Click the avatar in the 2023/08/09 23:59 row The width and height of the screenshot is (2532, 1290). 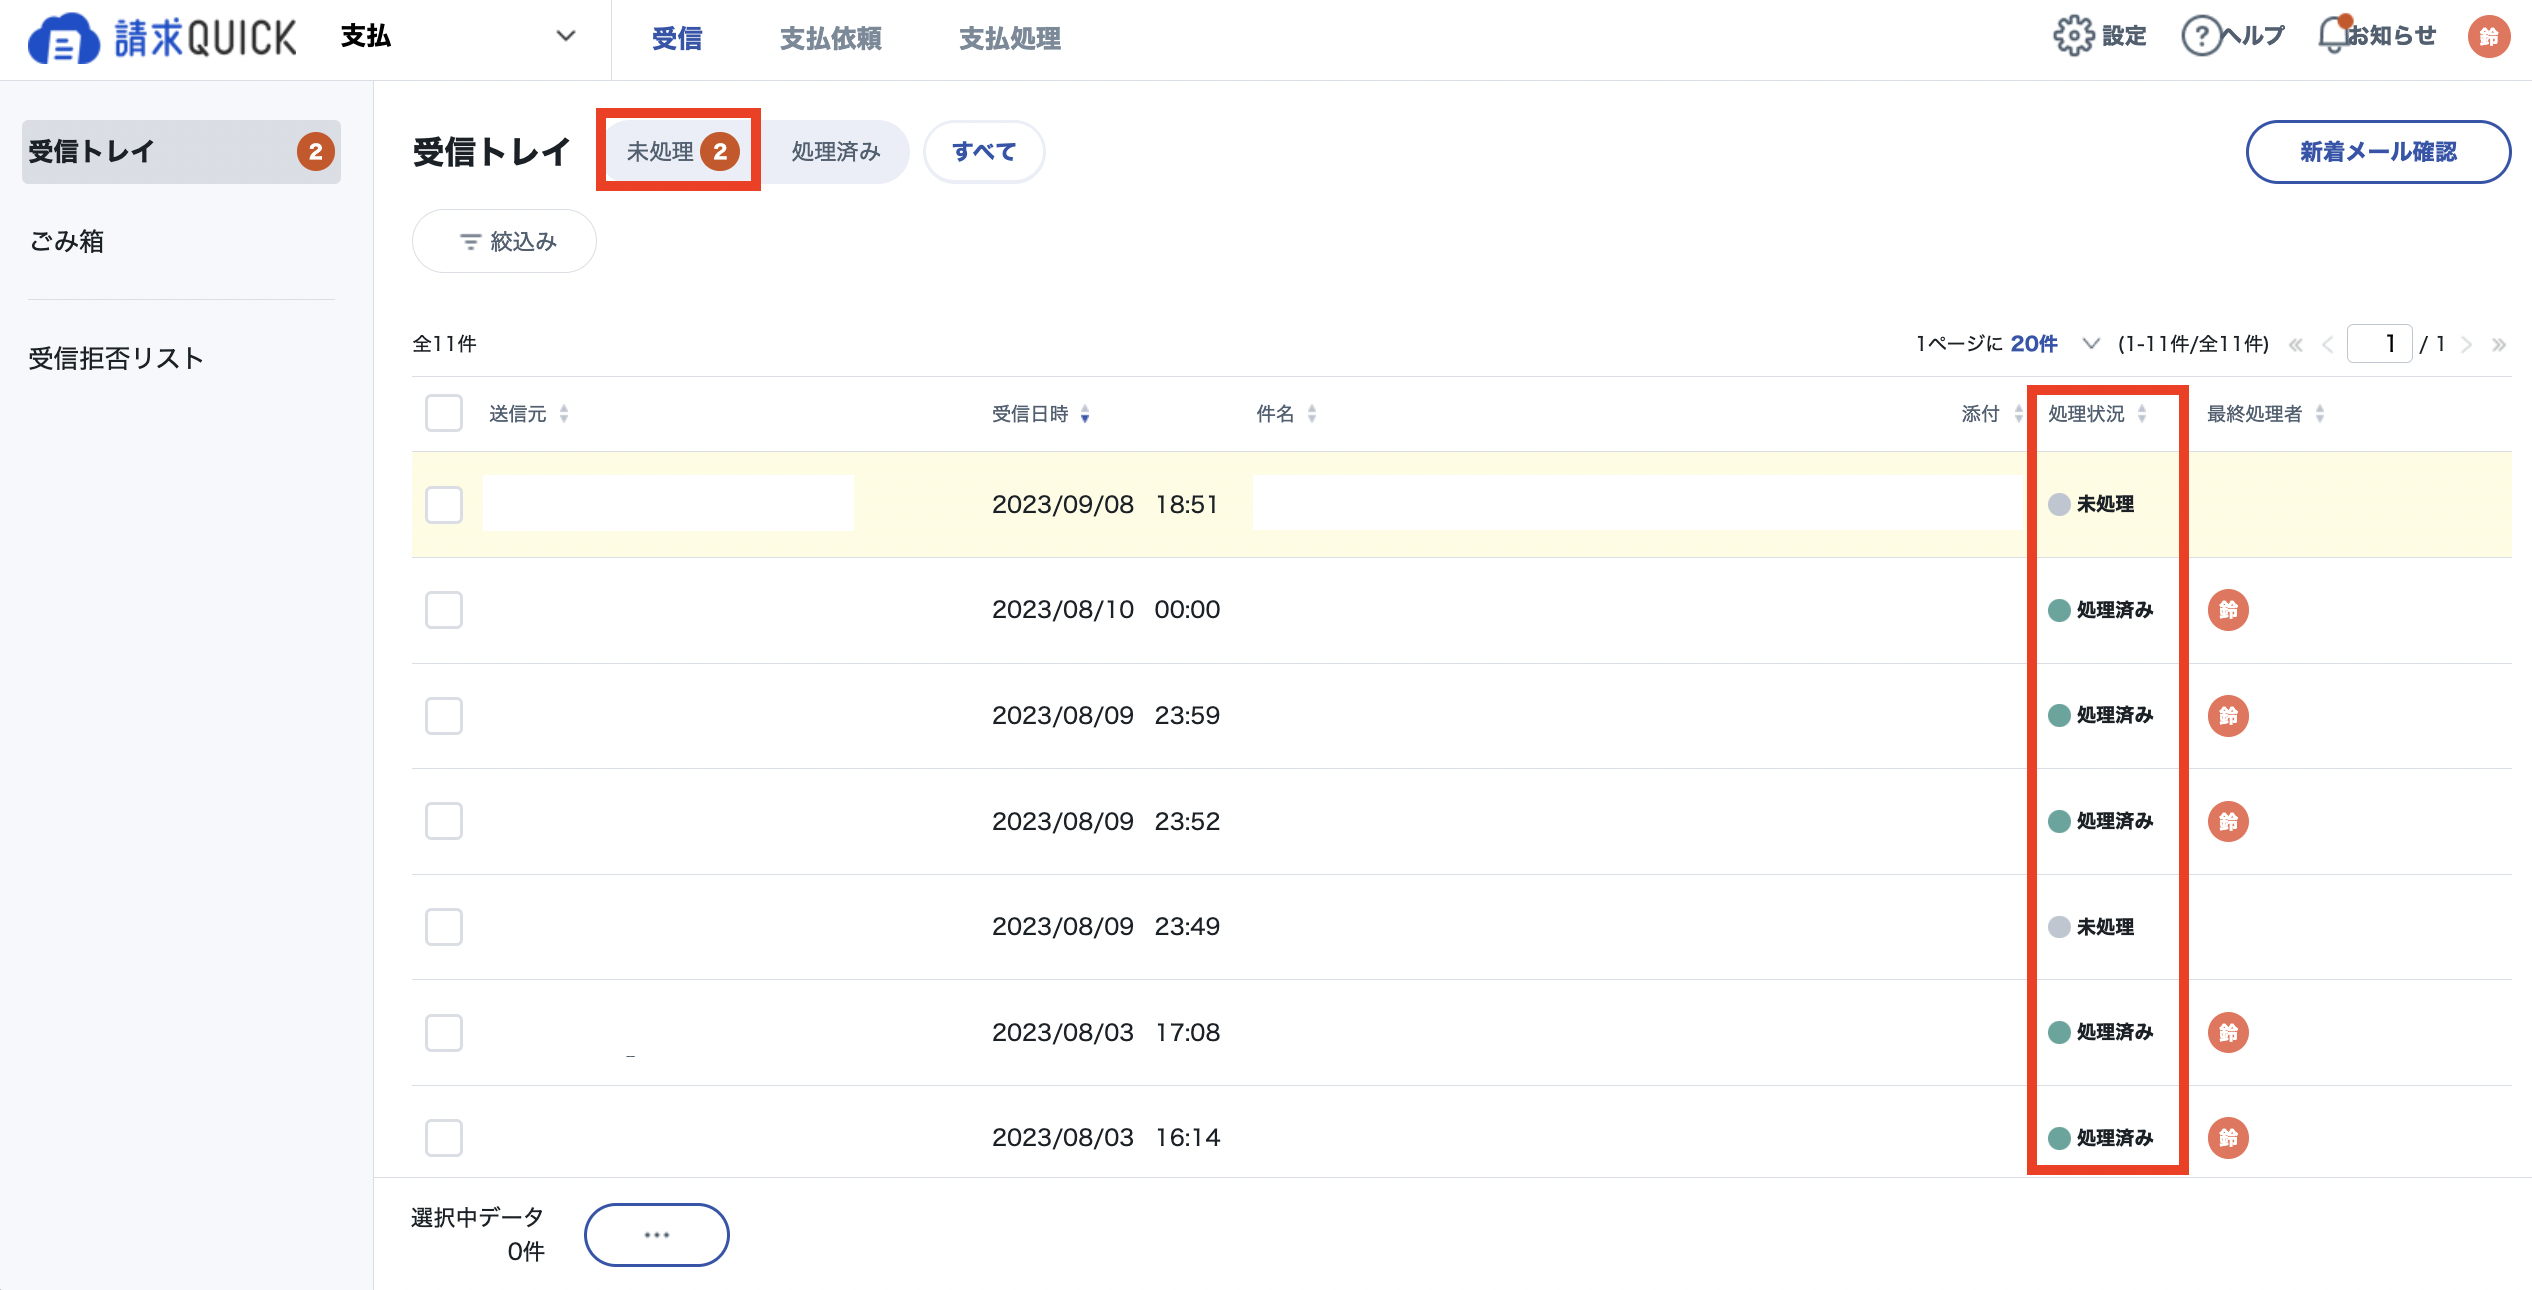2228,716
